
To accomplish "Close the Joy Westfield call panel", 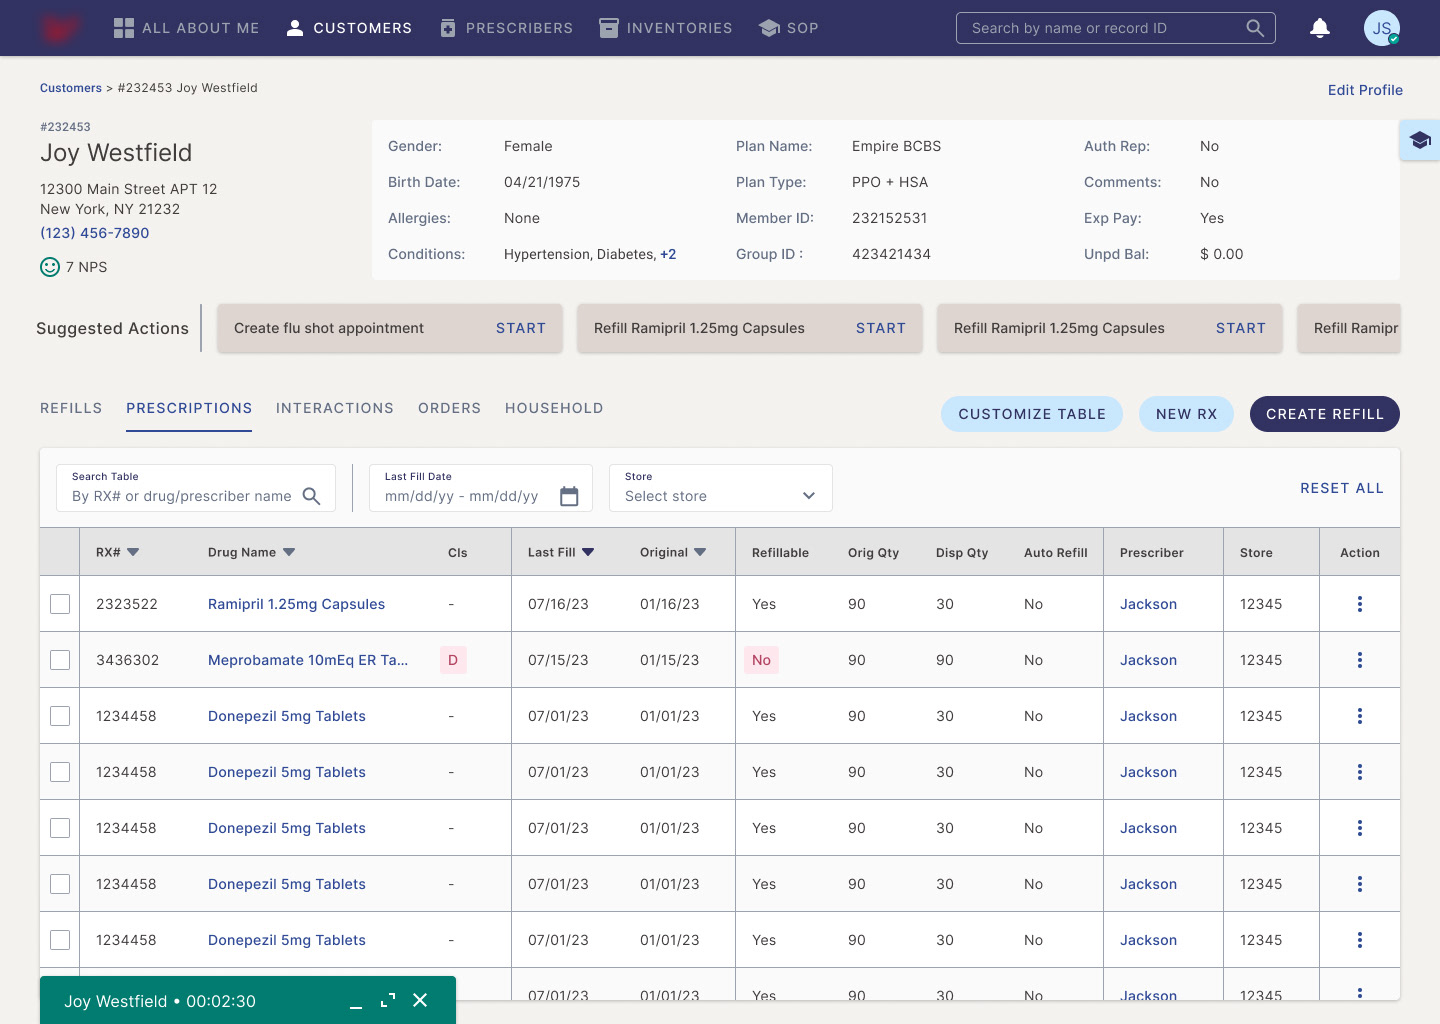I will tap(420, 1001).
